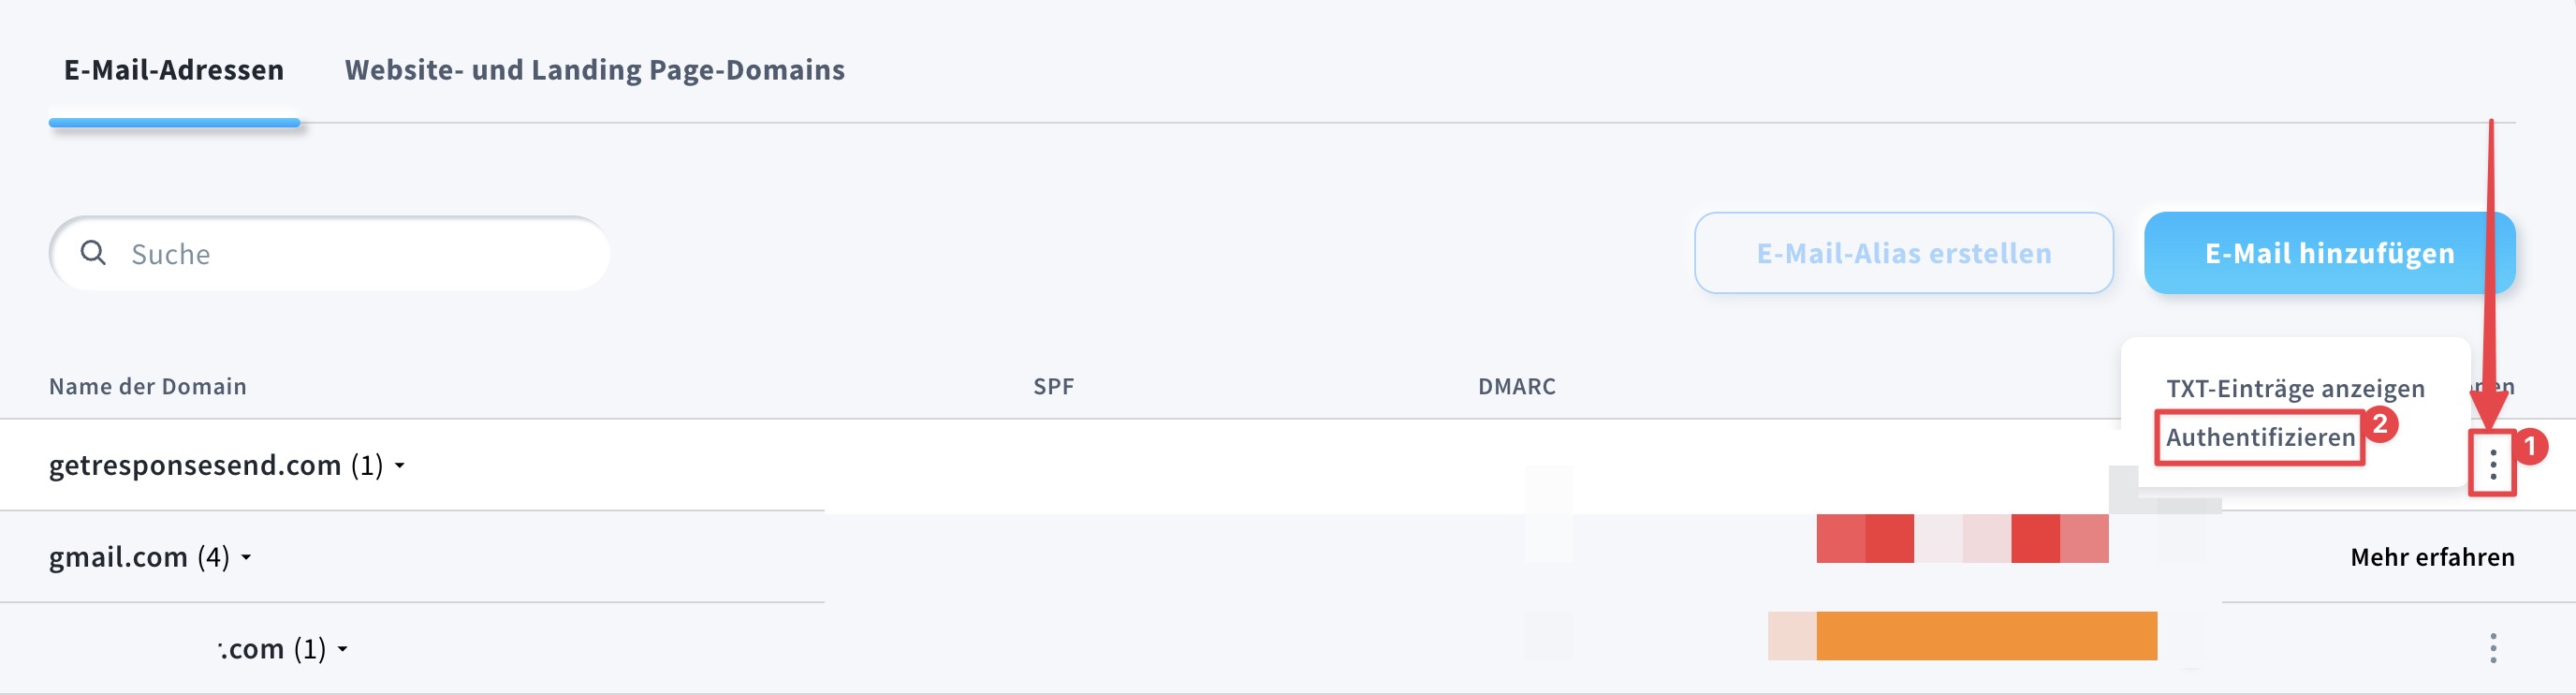Open three-dot menu in the last .com row
Viewport: 2576px width, 695px height.
point(2492,648)
